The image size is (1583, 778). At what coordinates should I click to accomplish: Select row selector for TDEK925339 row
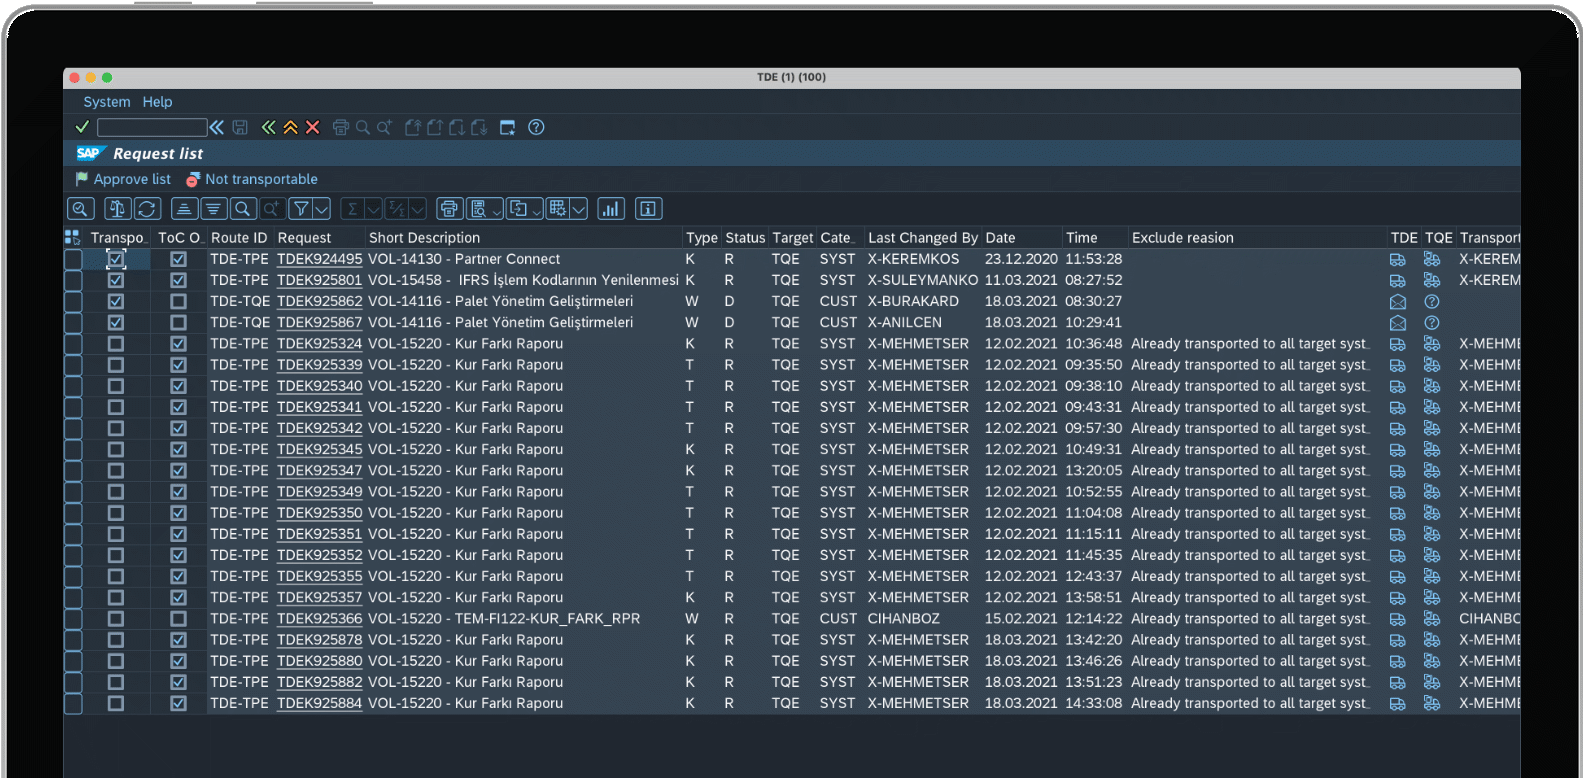coord(73,365)
